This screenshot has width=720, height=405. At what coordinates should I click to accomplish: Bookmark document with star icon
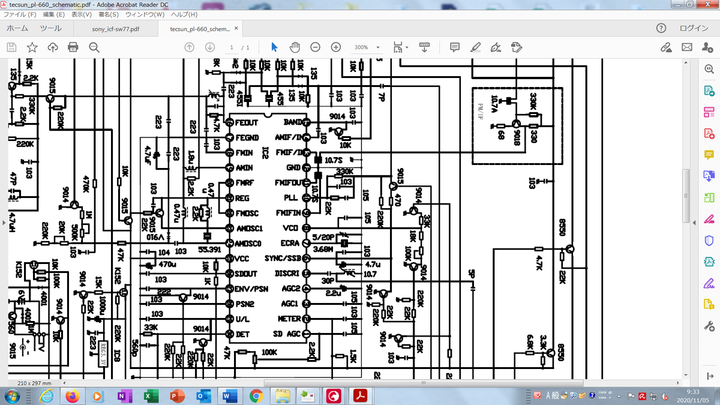click(x=31, y=47)
